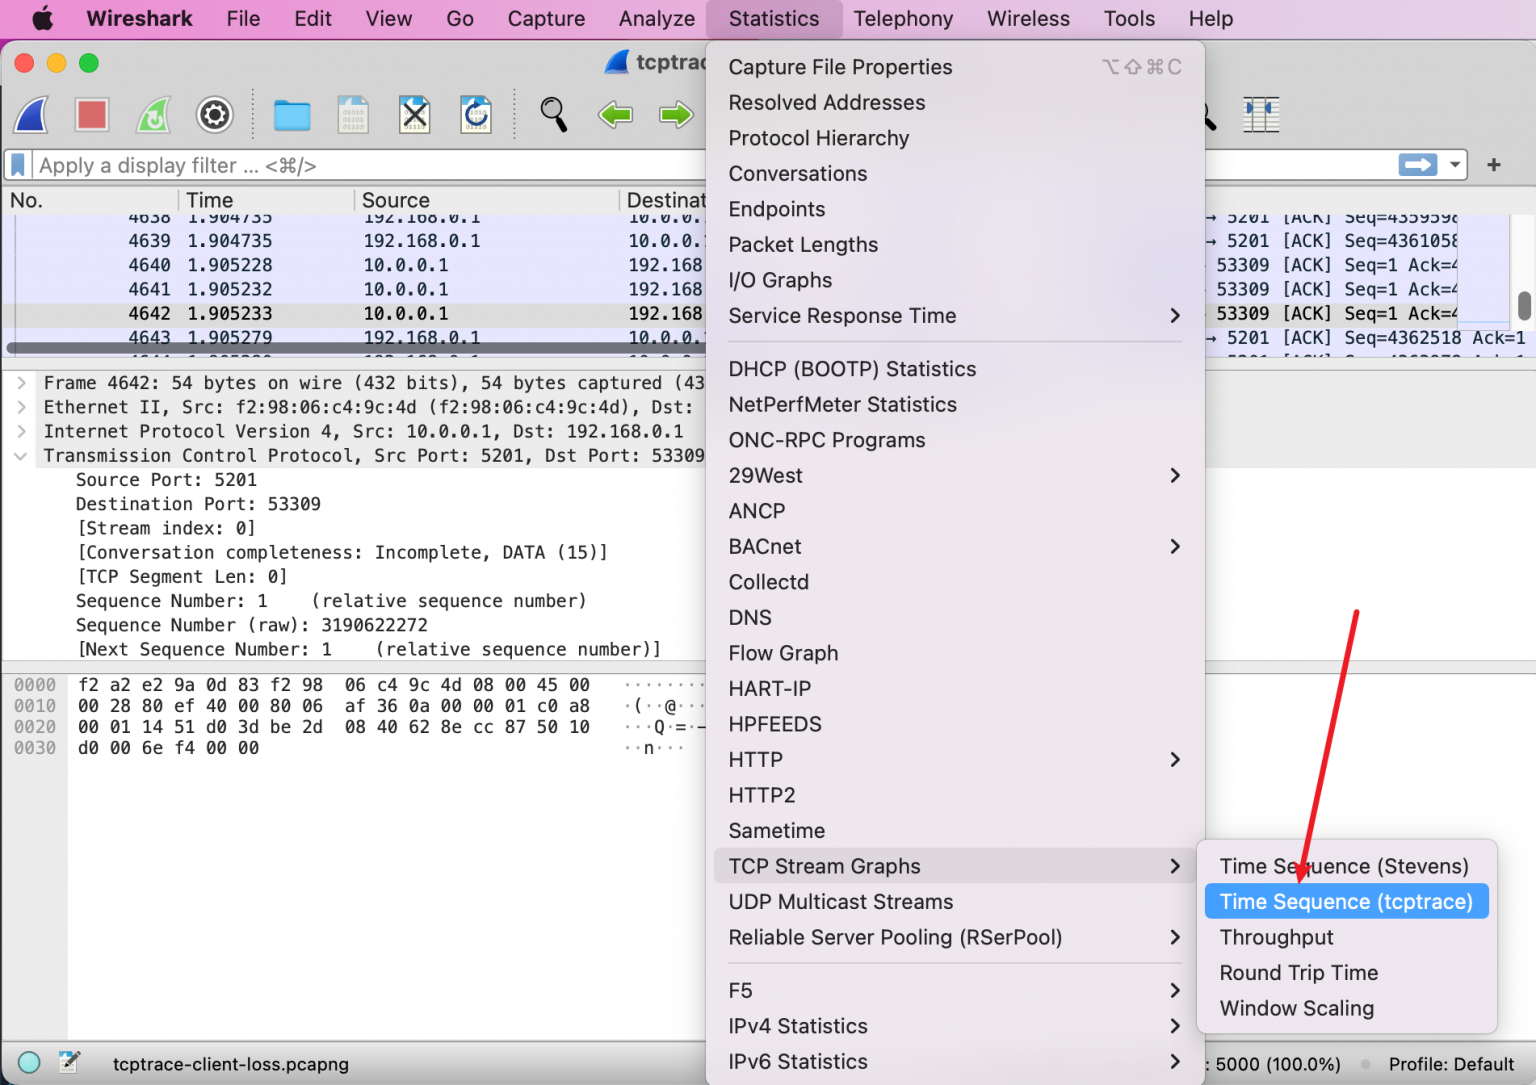Screen dimensions: 1536x1085
Task: Close the capture file (document with X icon)
Action: click(414, 115)
